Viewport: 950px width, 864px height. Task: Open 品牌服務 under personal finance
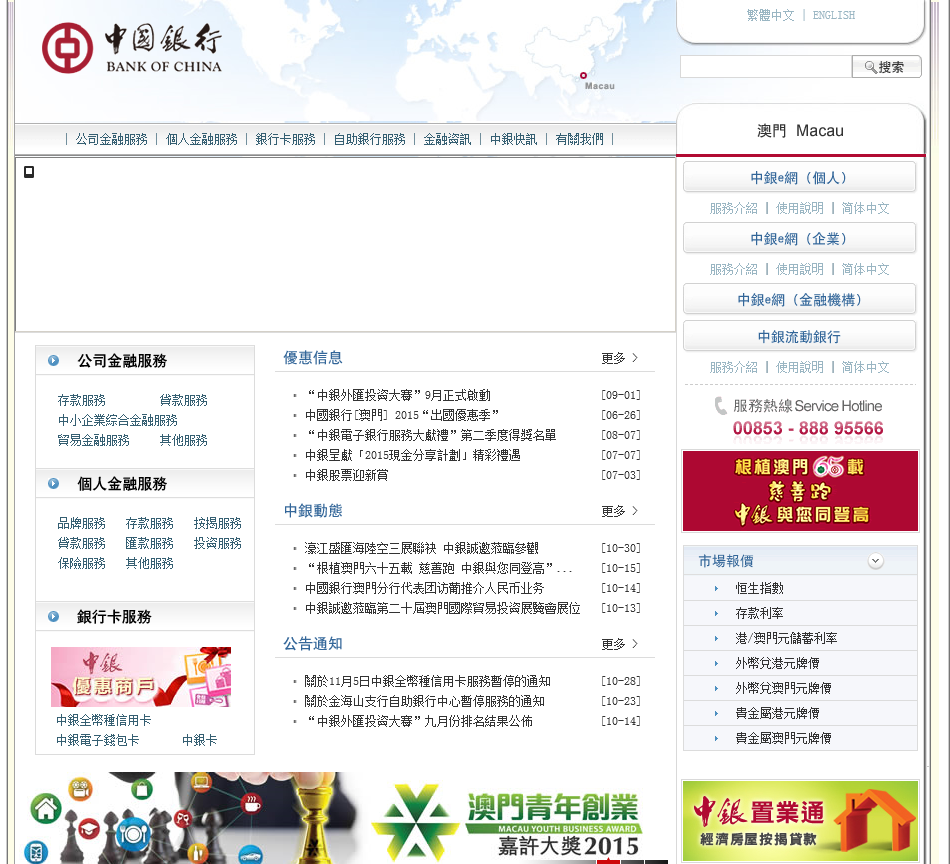[x=81, y=523]
